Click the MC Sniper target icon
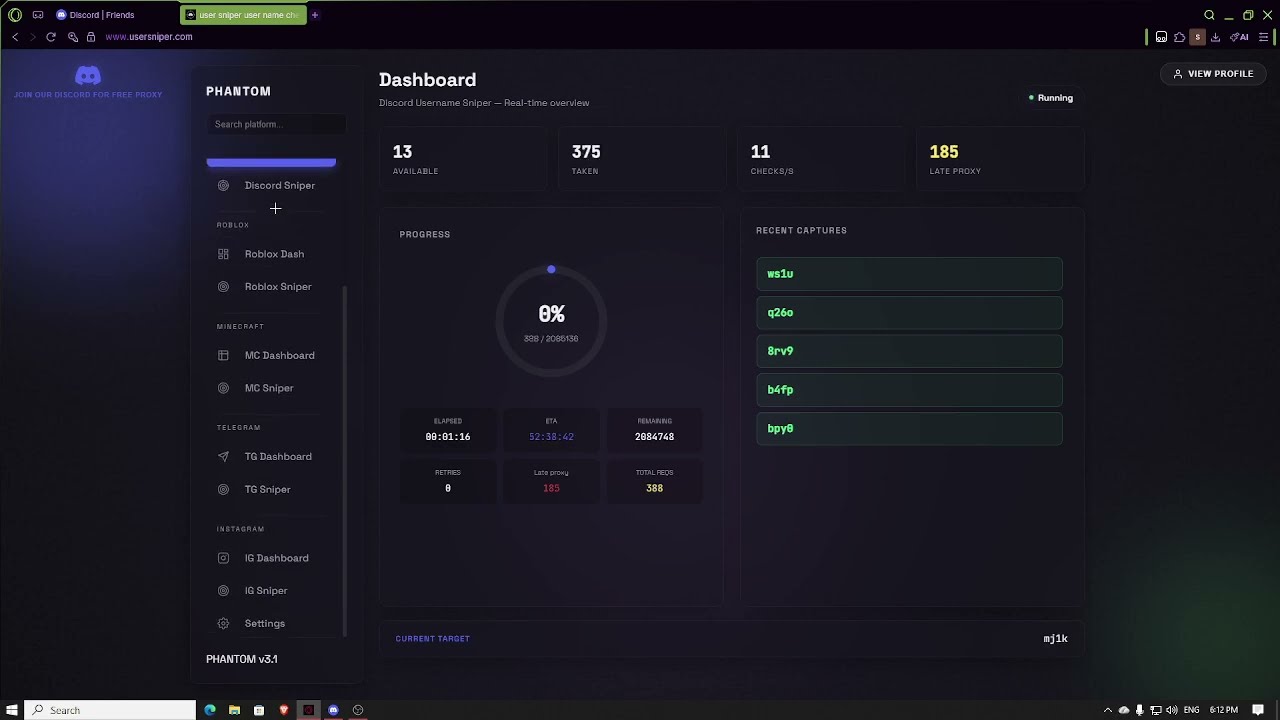The image size is (1280, 720). (223, 388)
